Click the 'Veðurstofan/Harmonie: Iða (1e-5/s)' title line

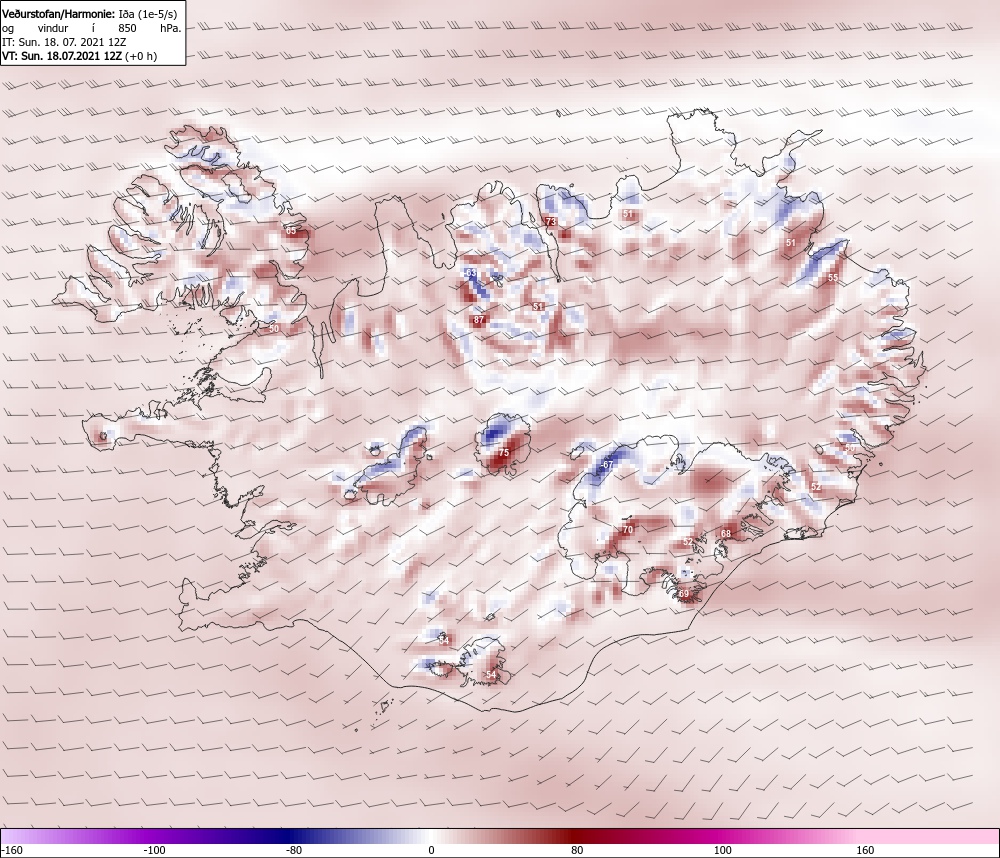[90, 14]
